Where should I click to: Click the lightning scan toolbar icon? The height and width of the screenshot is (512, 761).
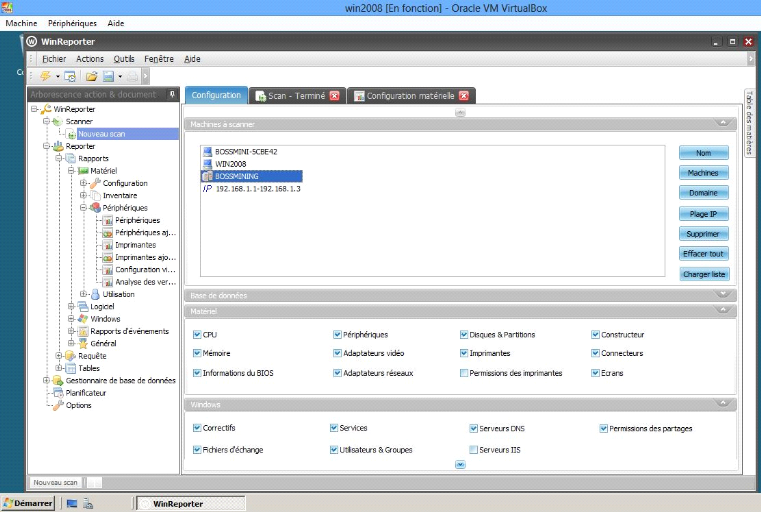pos(45,76)
